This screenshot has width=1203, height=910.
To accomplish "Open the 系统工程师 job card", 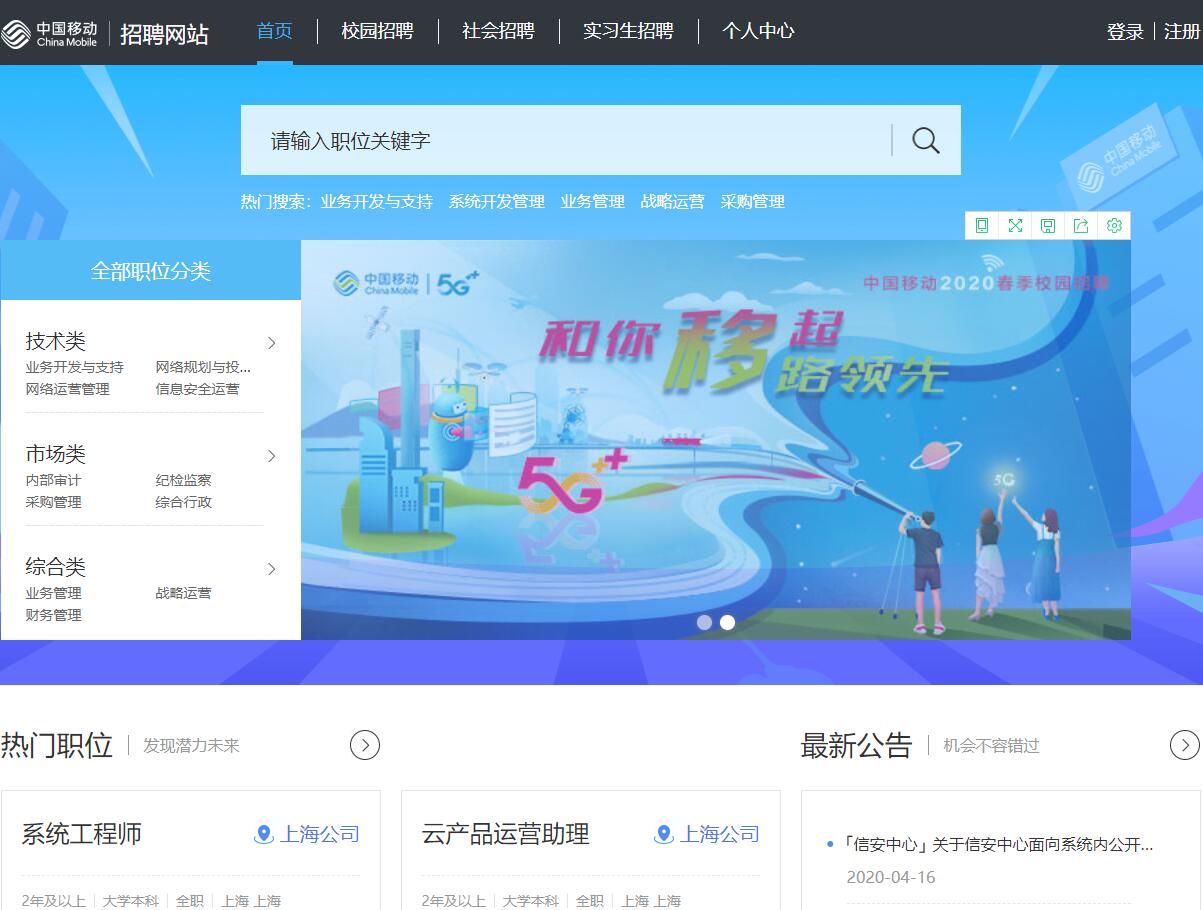I will click(x=82, y=834).
